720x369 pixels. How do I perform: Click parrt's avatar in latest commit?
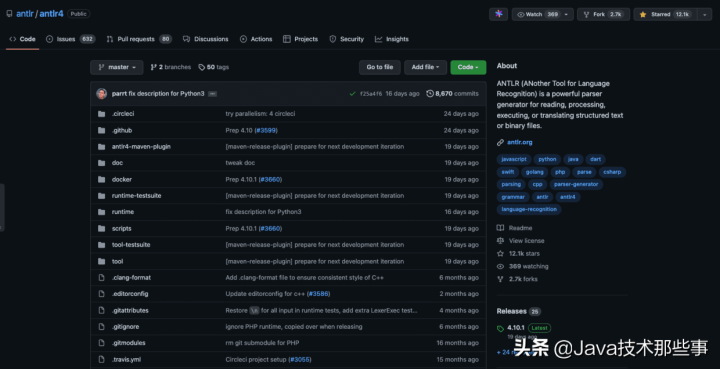click(x=101, y=94)
